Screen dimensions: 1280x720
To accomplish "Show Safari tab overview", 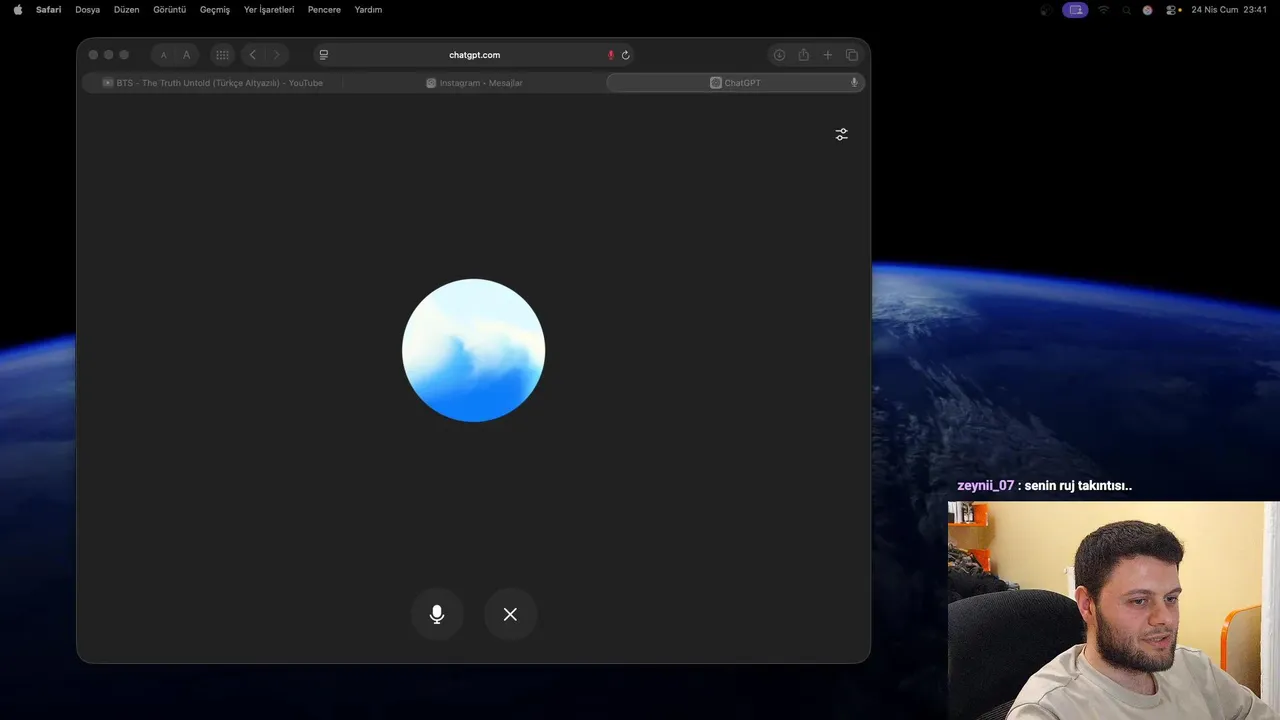I will 852,55.
